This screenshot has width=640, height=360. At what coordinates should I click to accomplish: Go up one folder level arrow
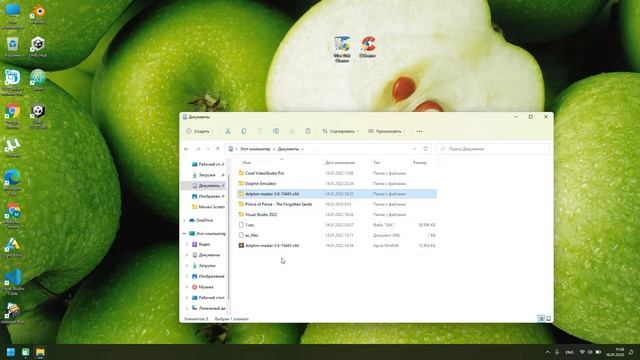[218, 149]
